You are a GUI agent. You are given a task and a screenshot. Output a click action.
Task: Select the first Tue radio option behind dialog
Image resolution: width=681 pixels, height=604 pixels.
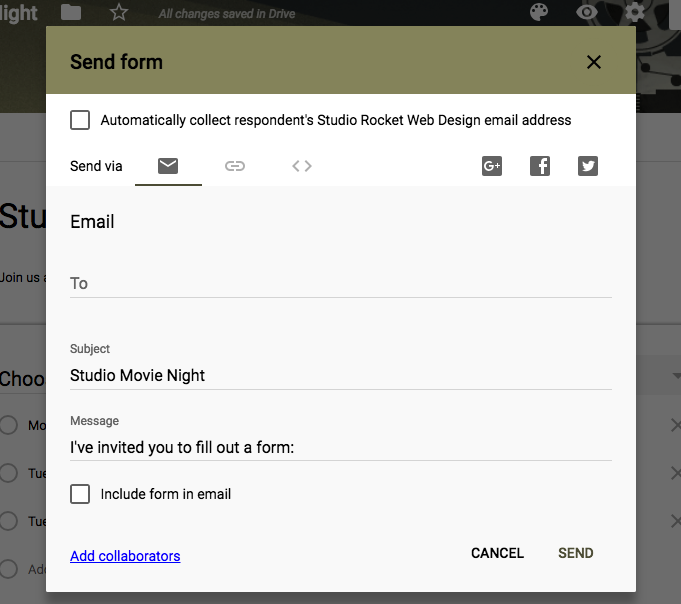coord(9,473)
